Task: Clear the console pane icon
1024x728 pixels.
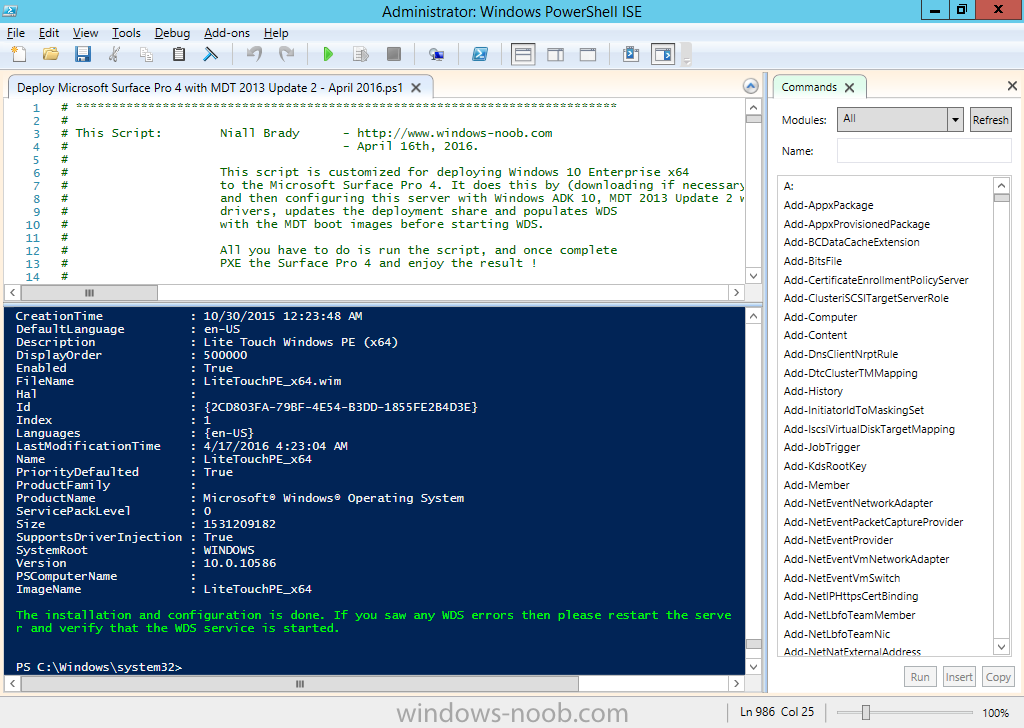Action: pos(210,54)
